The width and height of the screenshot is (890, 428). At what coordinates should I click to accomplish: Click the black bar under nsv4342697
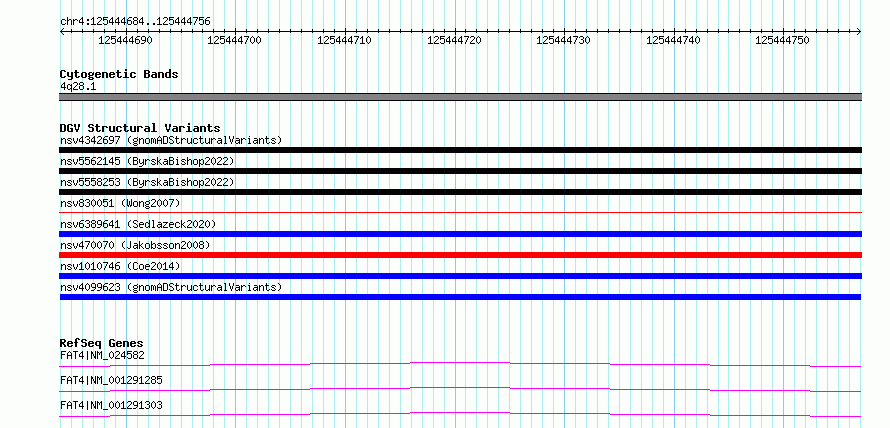(x=460, y=150)
